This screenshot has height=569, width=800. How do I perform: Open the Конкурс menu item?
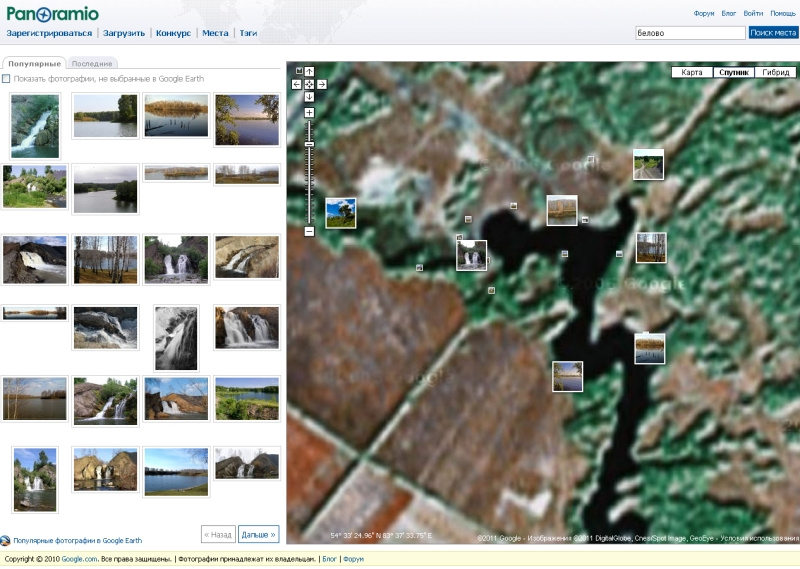pos(173,33)
